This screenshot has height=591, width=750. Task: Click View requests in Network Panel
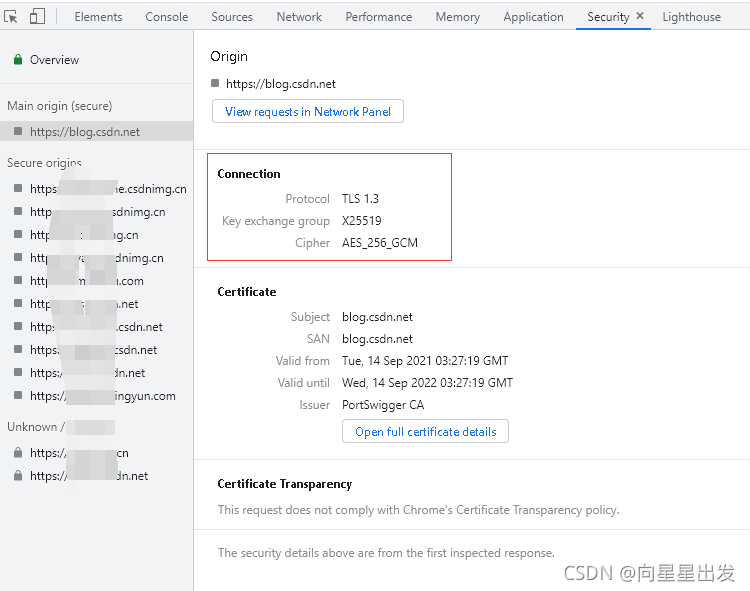tap(308, 111)
